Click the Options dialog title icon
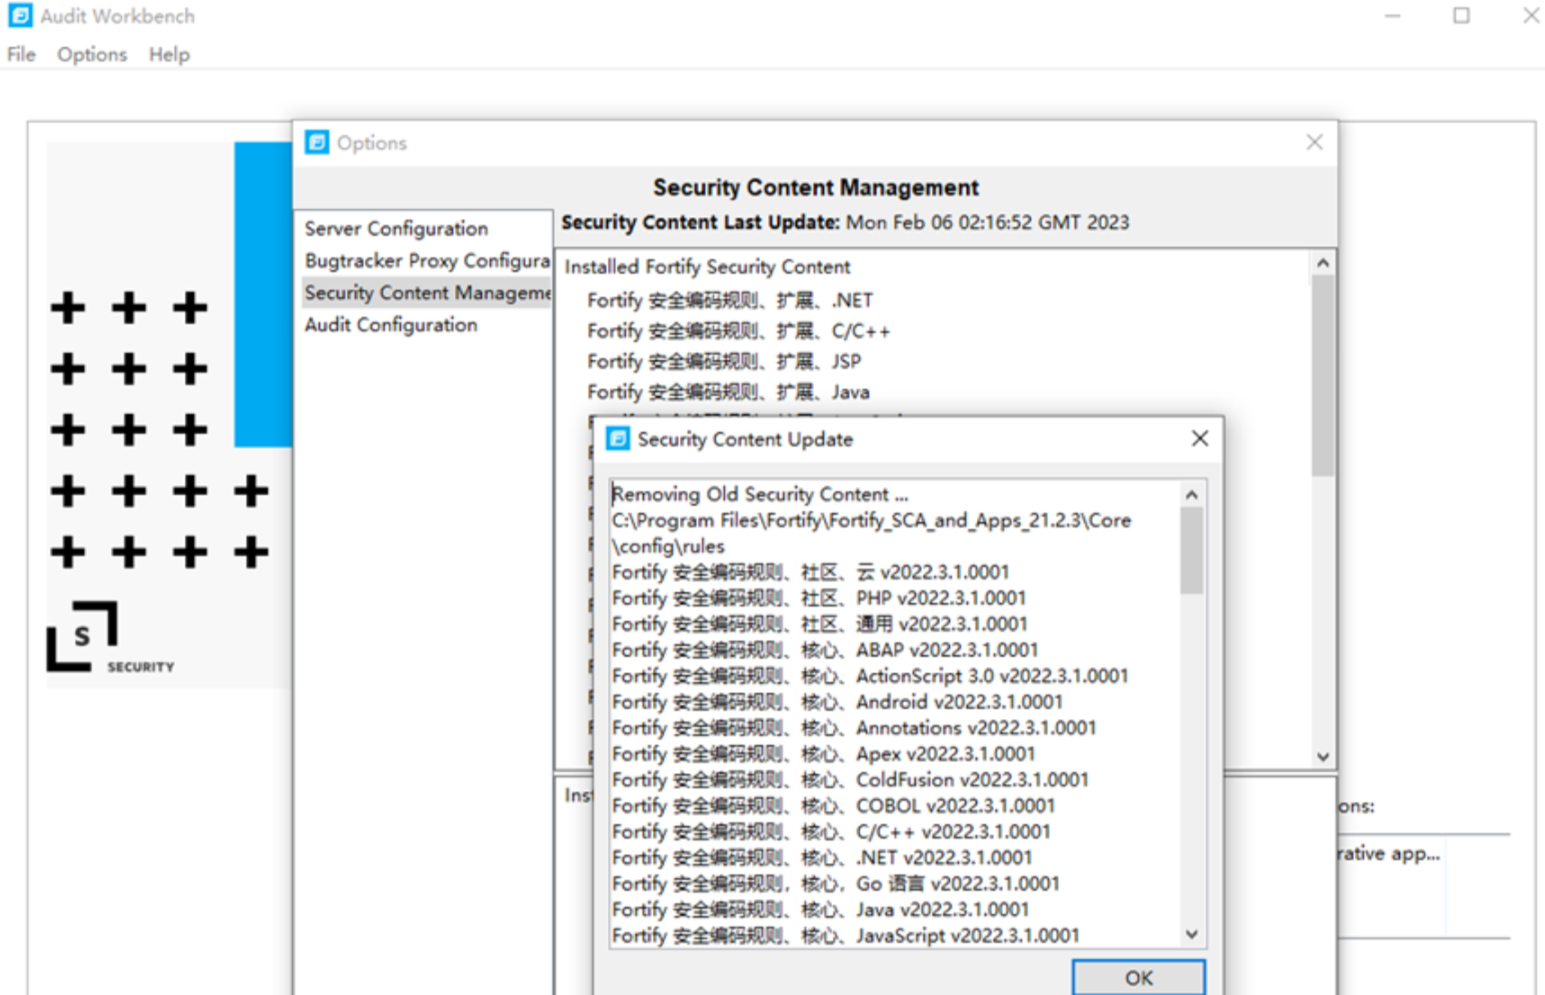Screen dimensions: 1545x995 (x=317, y=142)
